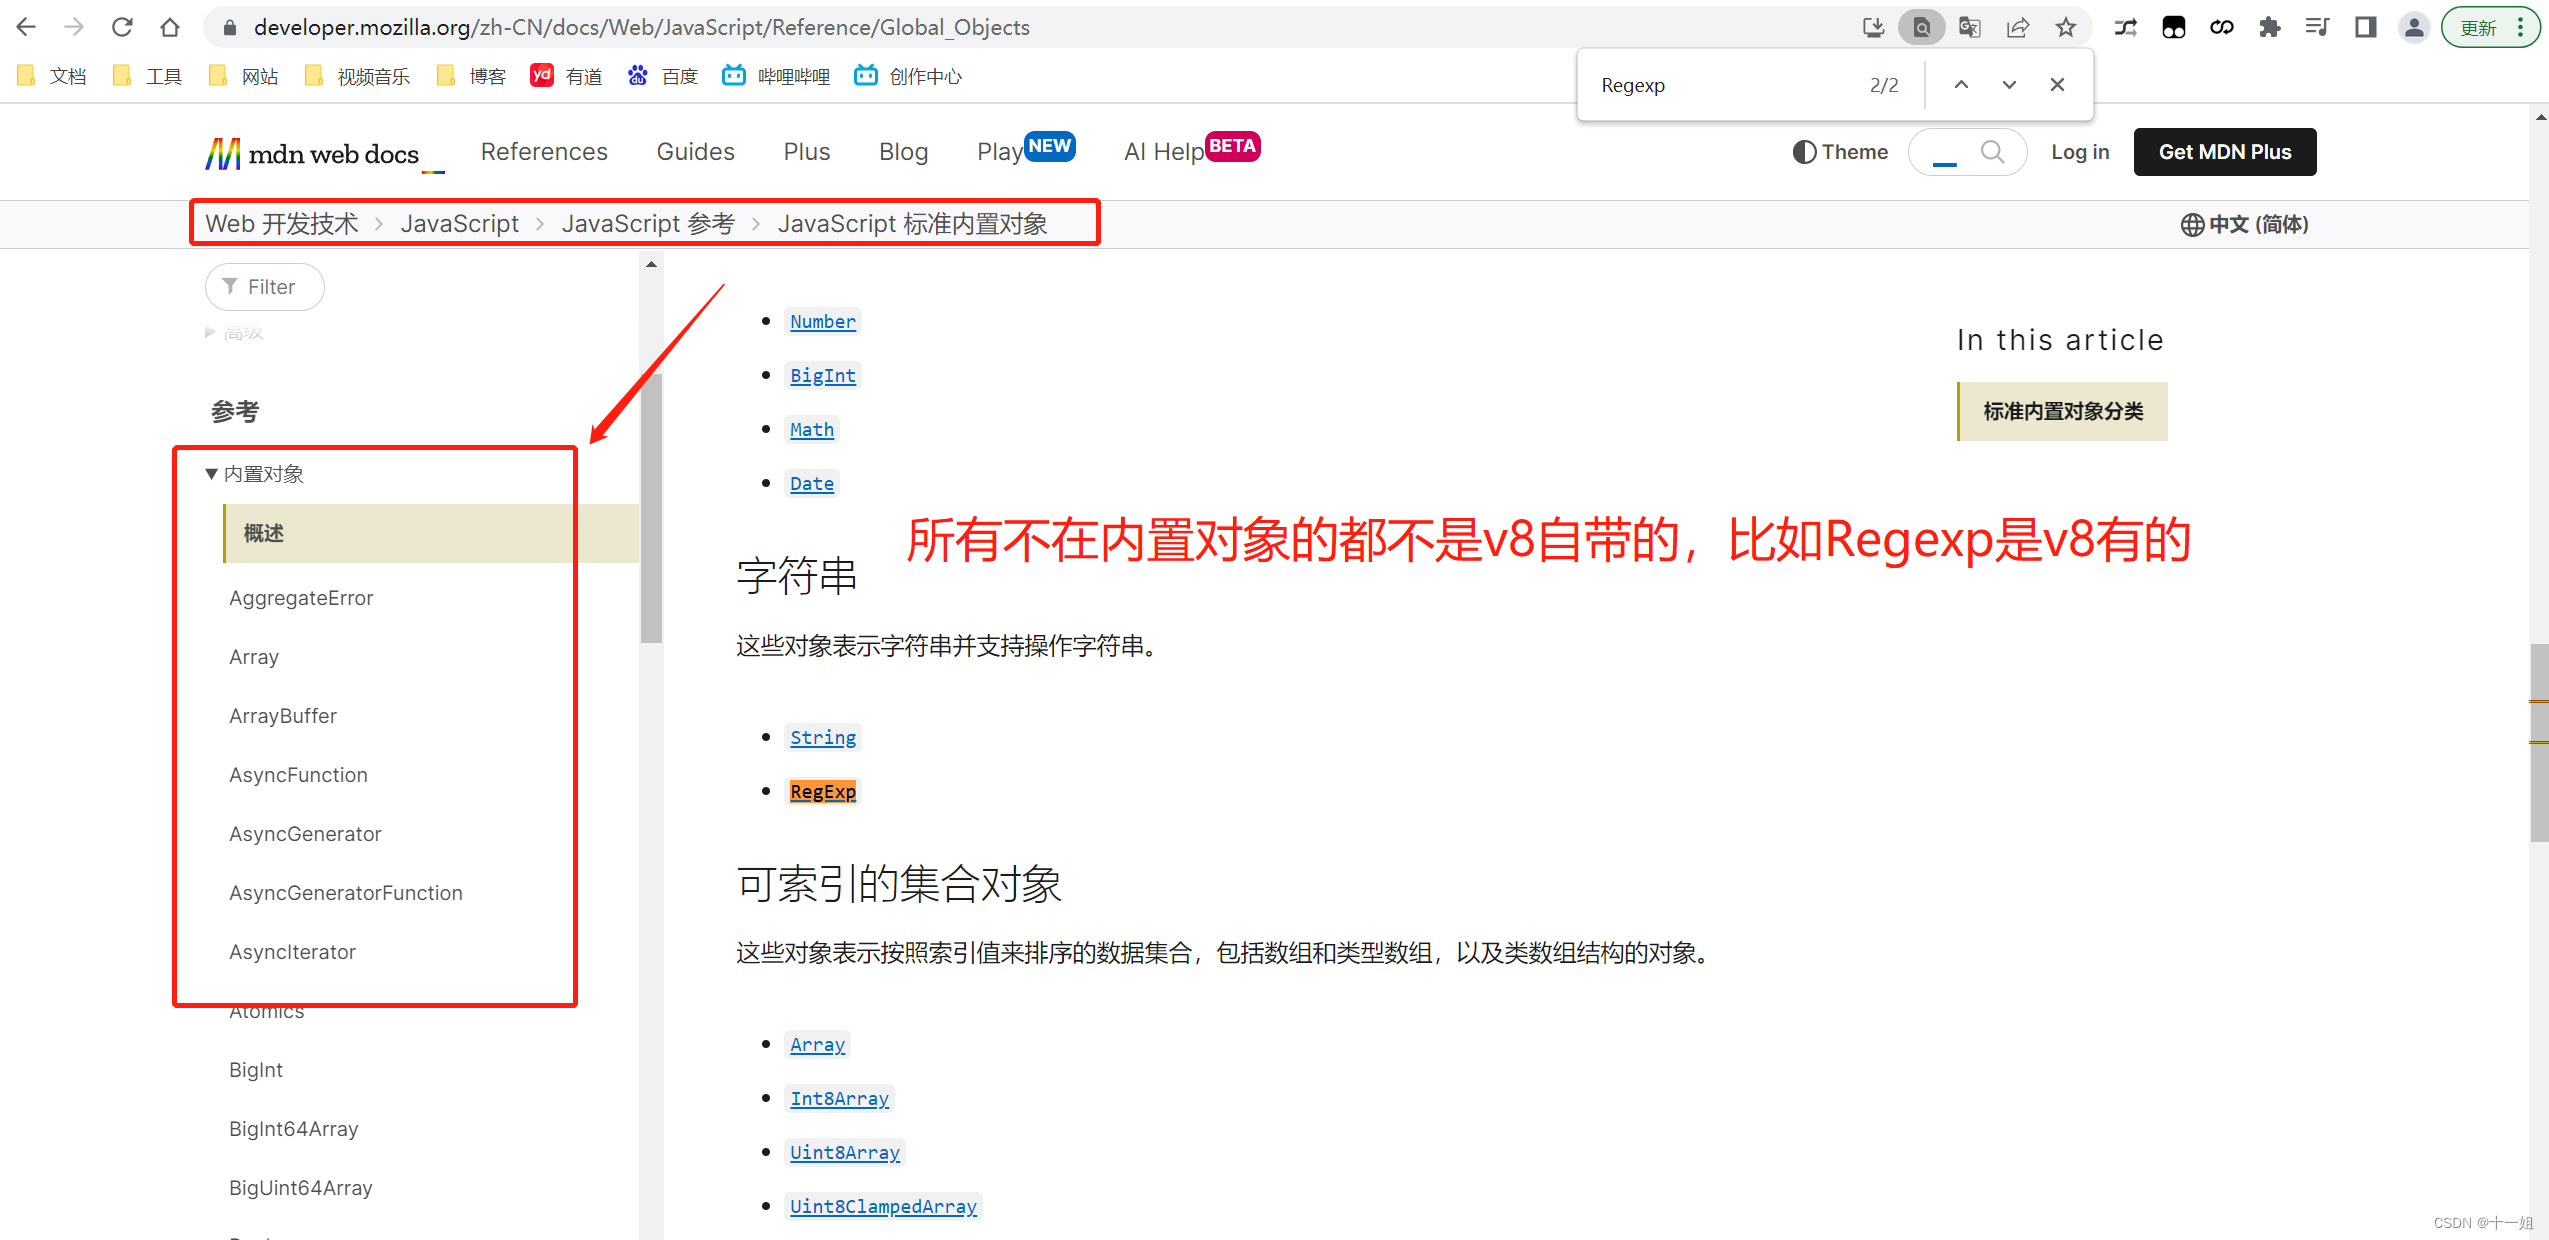Screen dimensions: 2549x1240
Task: Toggle the Filter sidebar option
Action: pos(263,286)
